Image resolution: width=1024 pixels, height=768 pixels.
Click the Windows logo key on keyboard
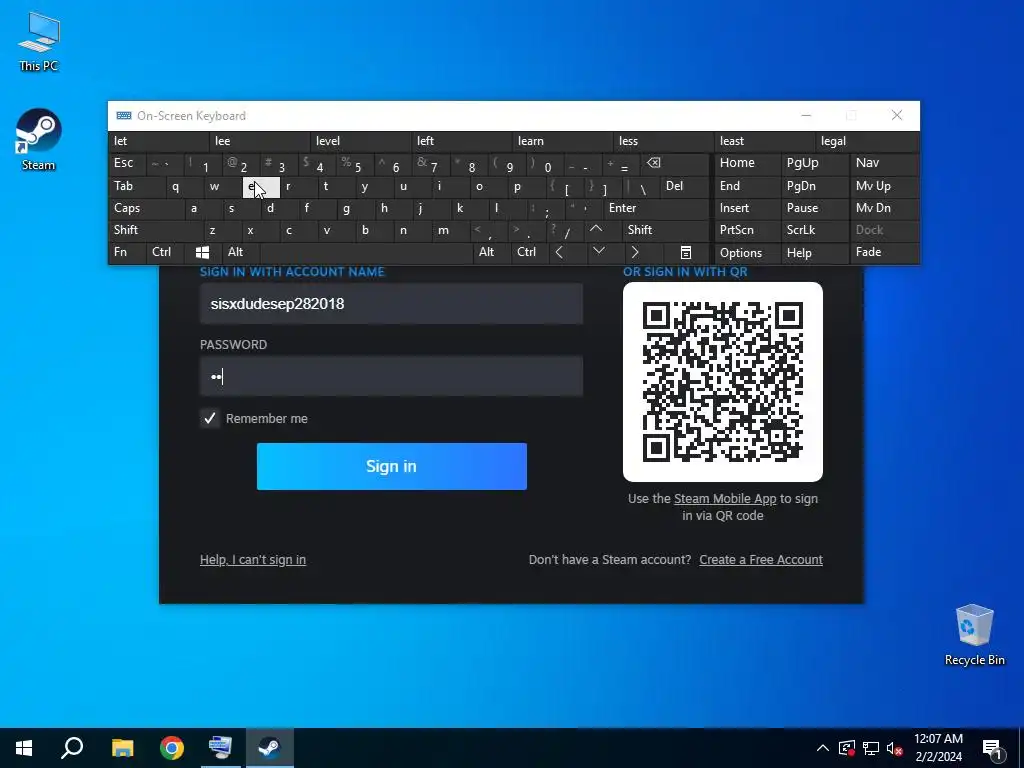click(x=202, y=252)
